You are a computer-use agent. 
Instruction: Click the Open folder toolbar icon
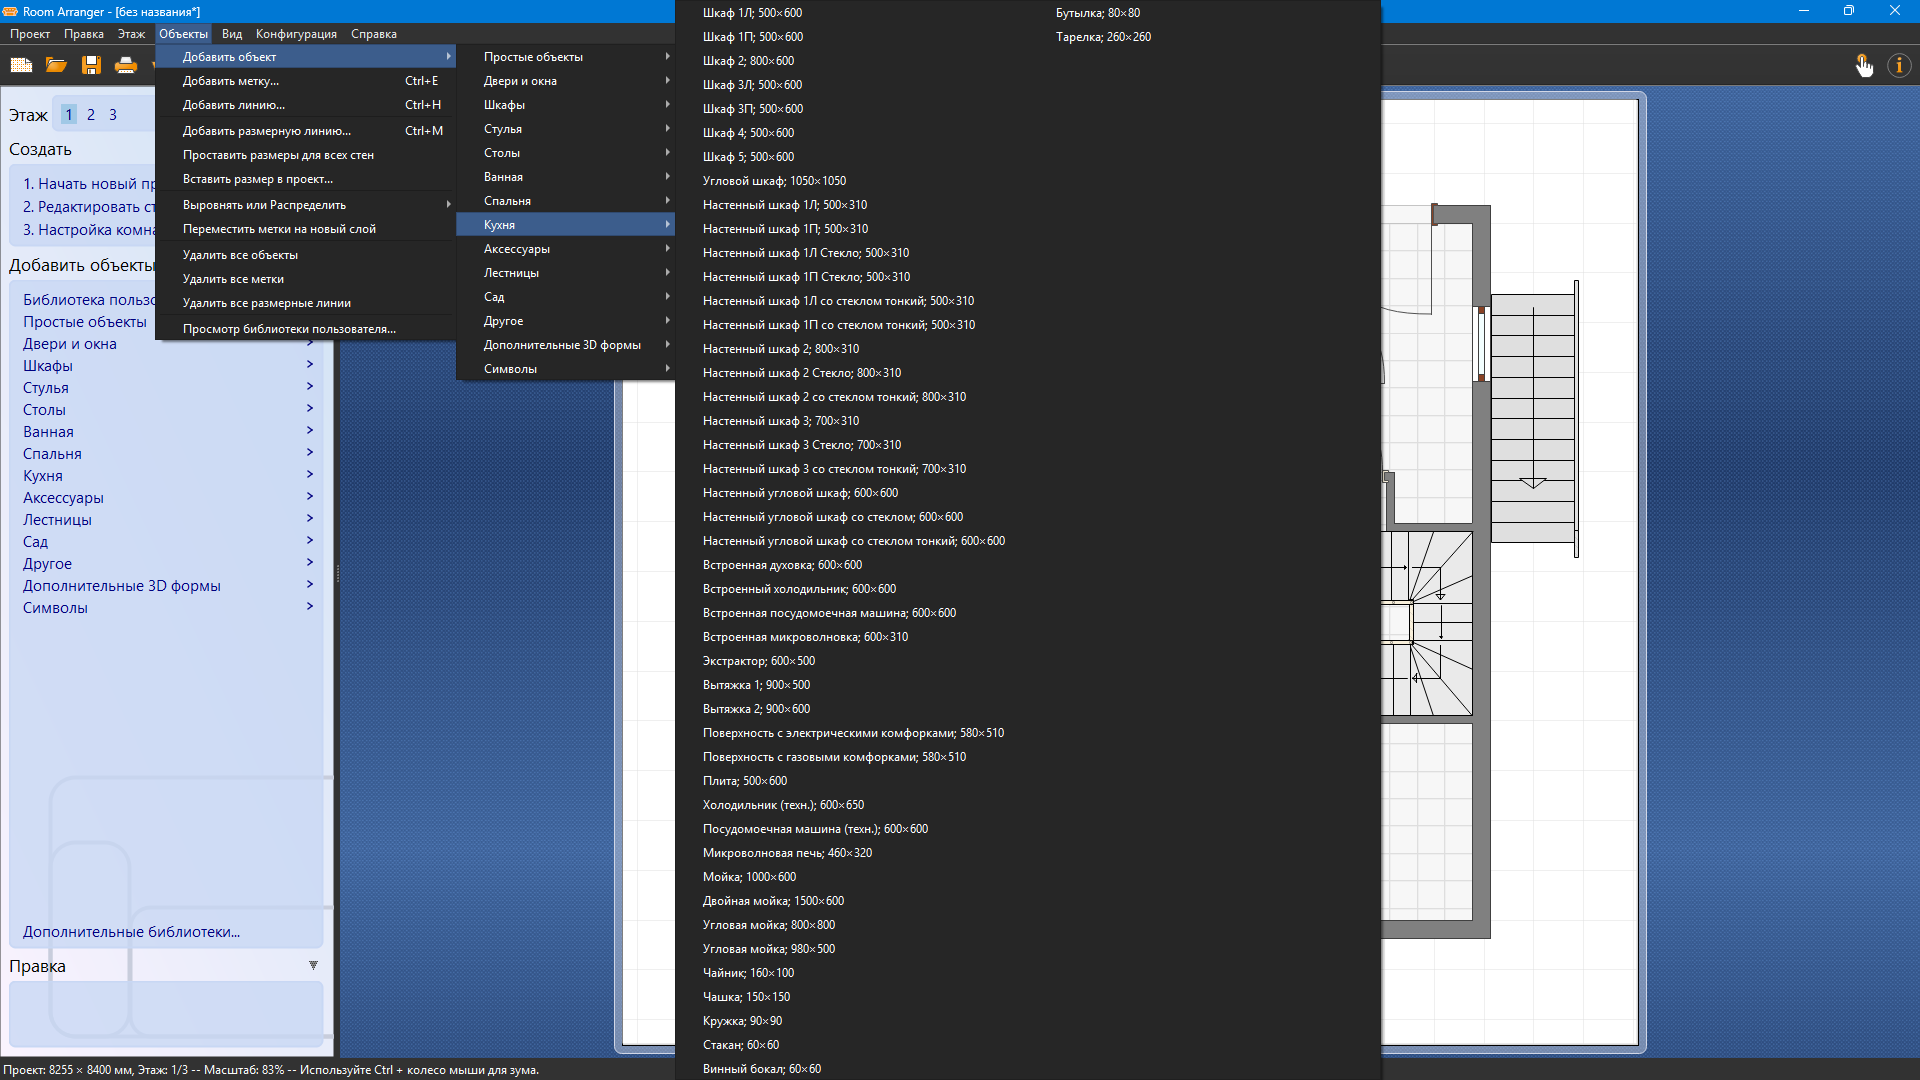pos(56,65)
